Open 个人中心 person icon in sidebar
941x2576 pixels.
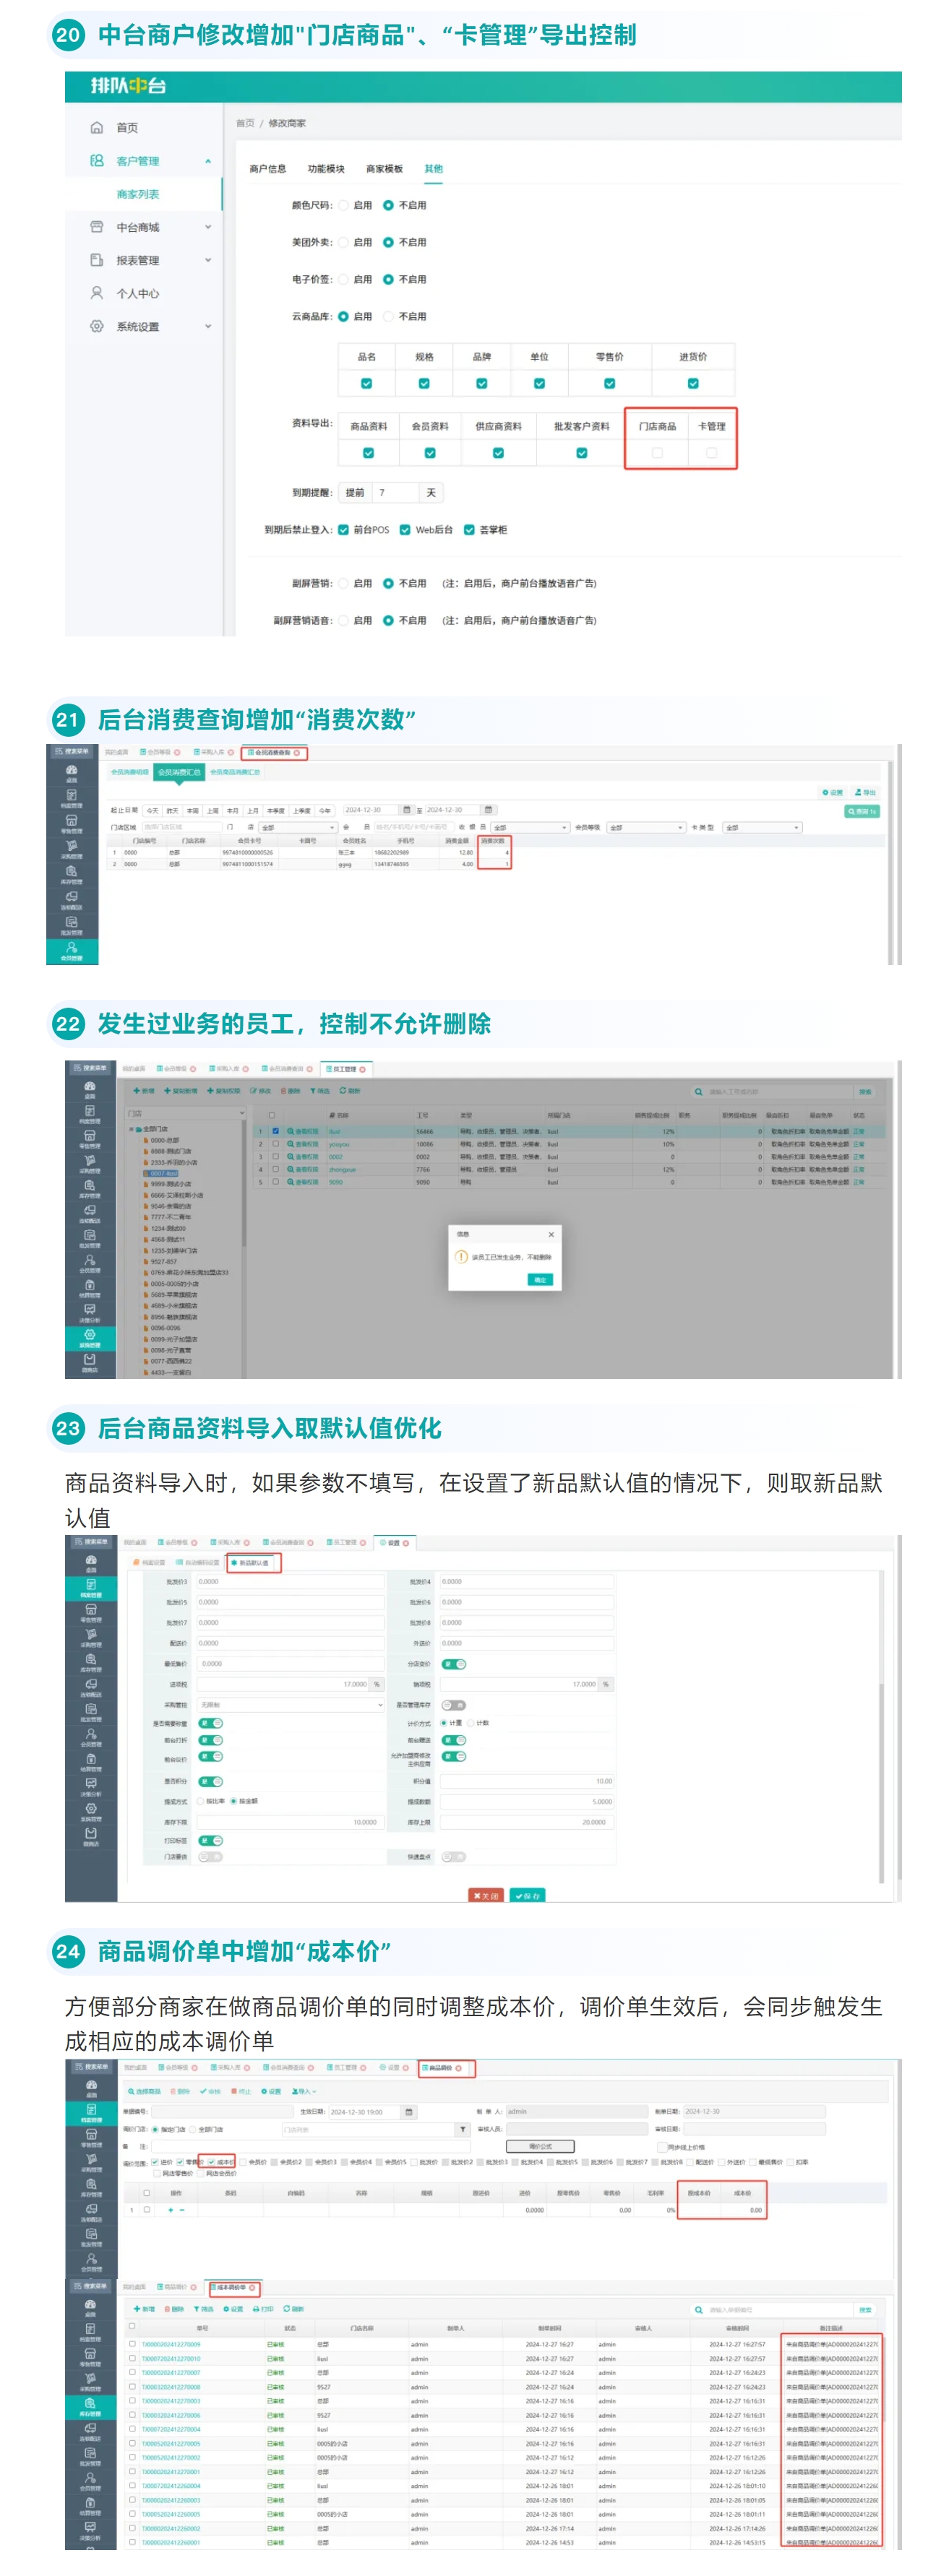tap(97, 293)
